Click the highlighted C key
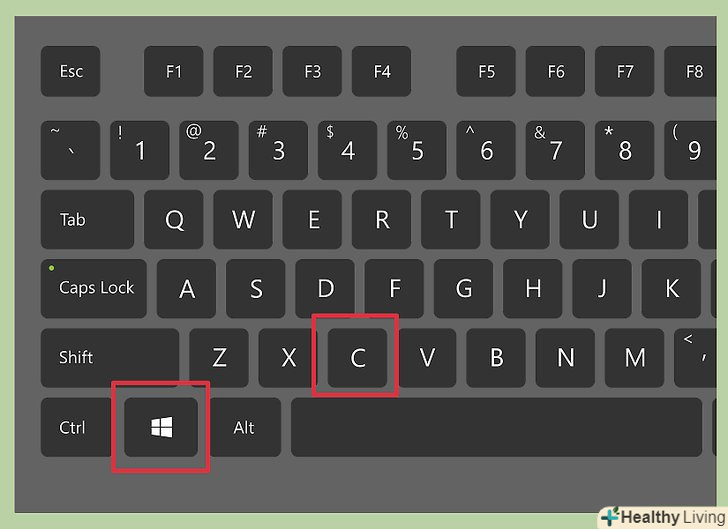Image resolution: width=728 pixels, height=529 pixels. (357, 358)
